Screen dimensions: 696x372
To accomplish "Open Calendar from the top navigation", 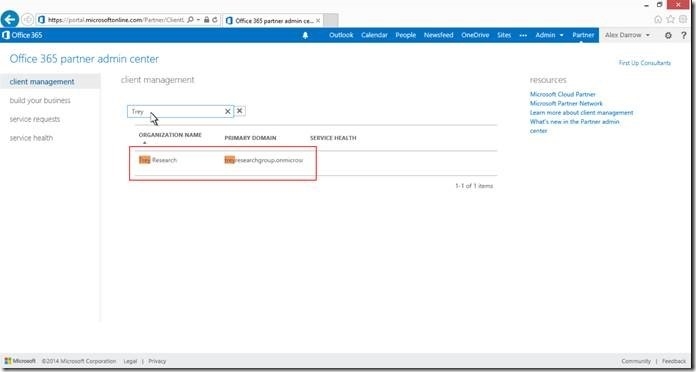I will point(374,35).
